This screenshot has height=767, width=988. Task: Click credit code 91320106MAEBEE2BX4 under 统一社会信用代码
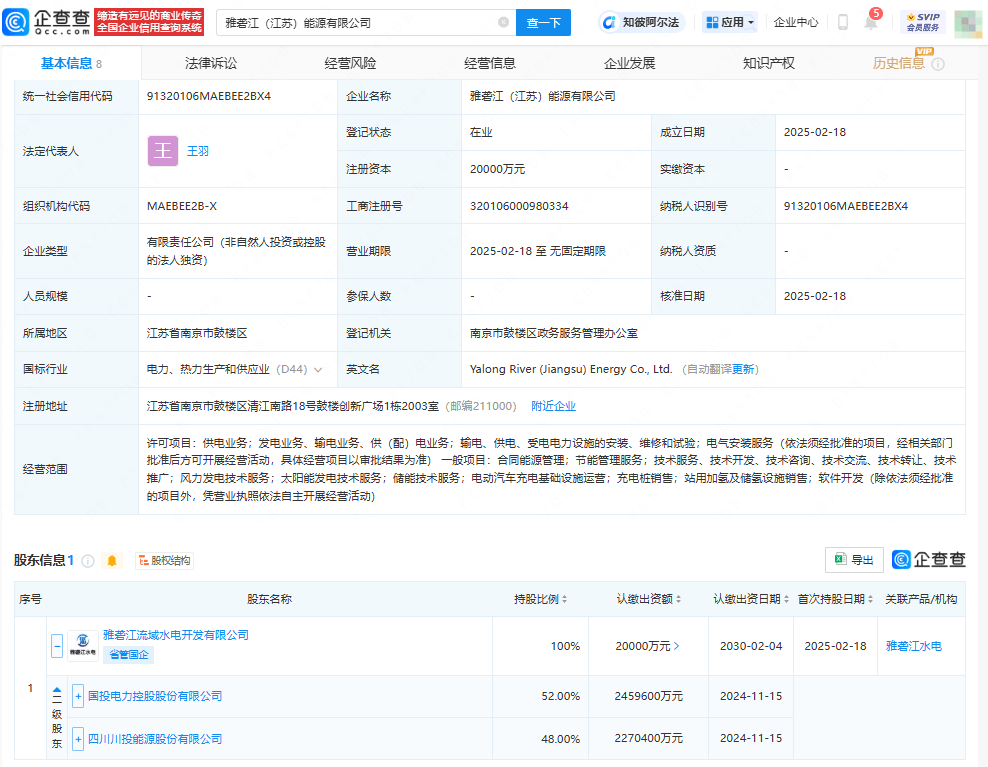tap(209, 96)
